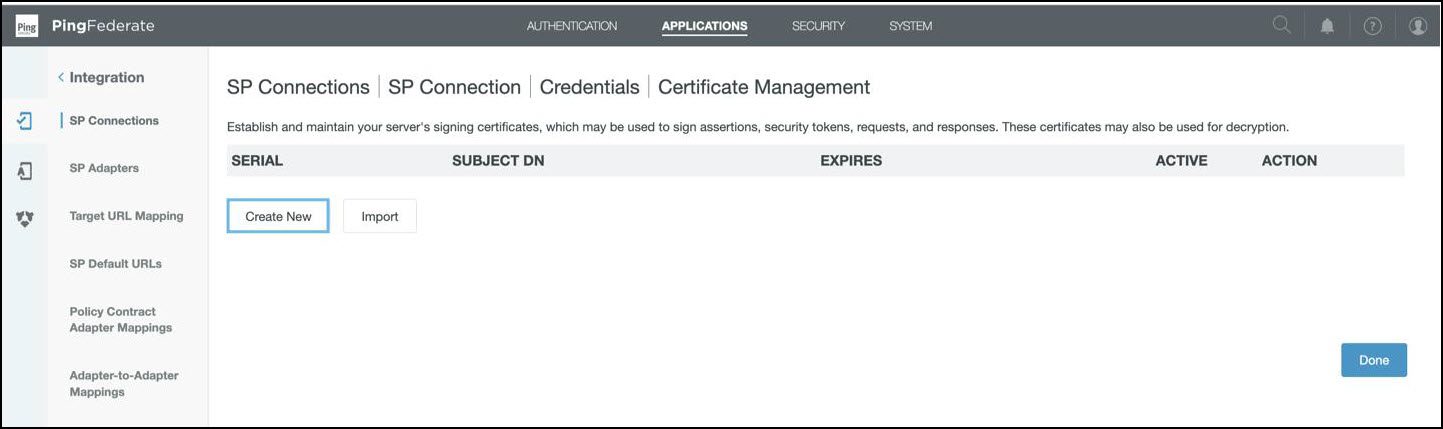Select the checkmark document icon in left rail
The width and height of the screenshot is (1443, 429).
point(25,121)
